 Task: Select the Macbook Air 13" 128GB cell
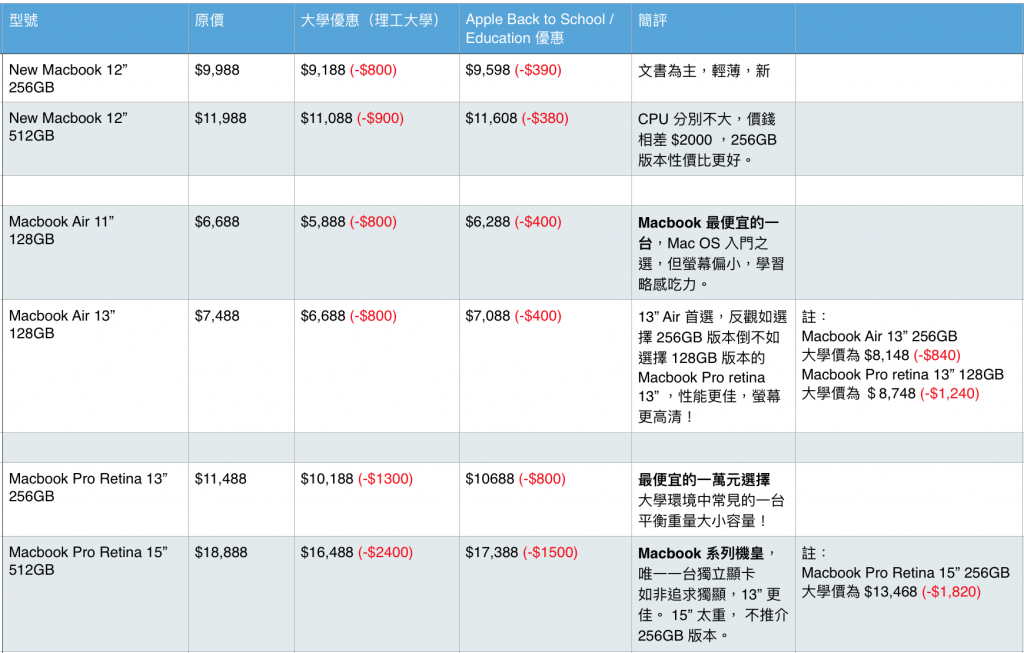62,324
